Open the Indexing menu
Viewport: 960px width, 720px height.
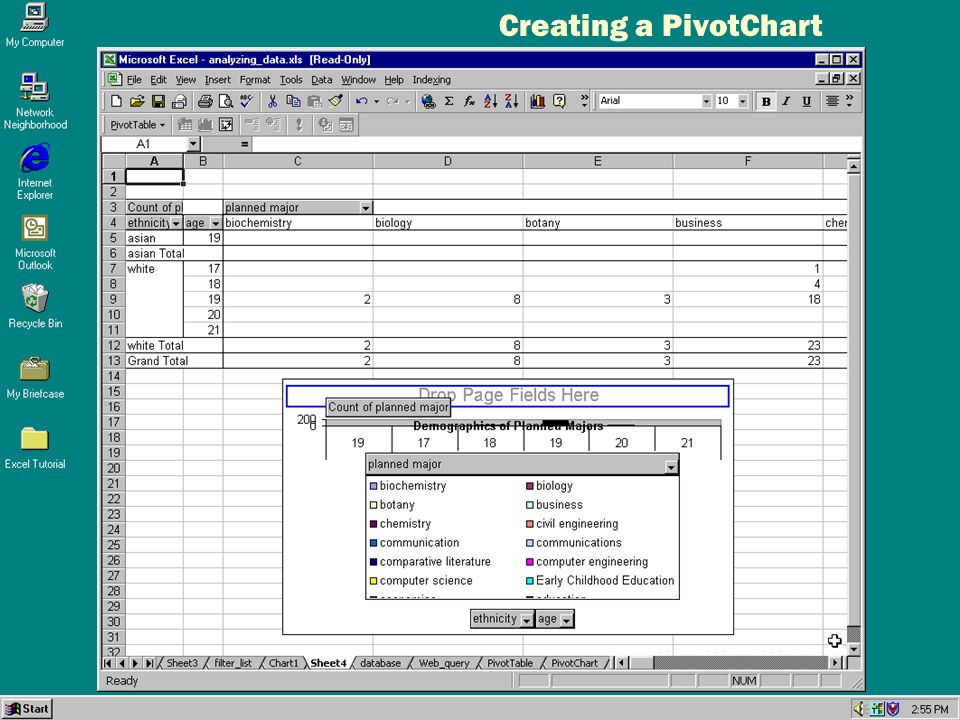[431, 80]
